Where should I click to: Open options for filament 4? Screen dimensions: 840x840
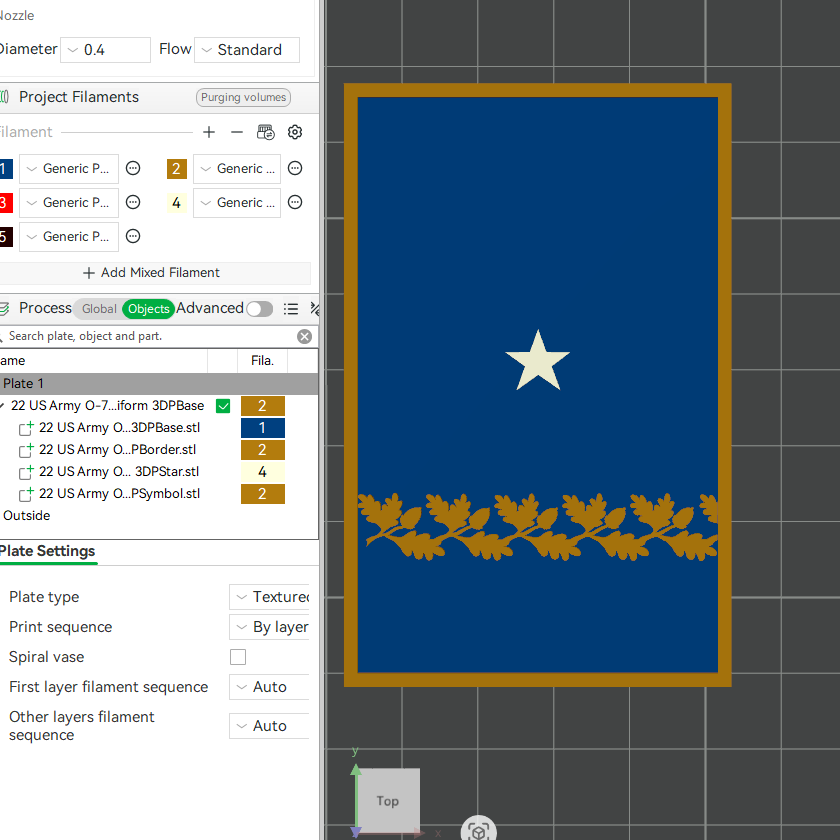tap(295, 202)
